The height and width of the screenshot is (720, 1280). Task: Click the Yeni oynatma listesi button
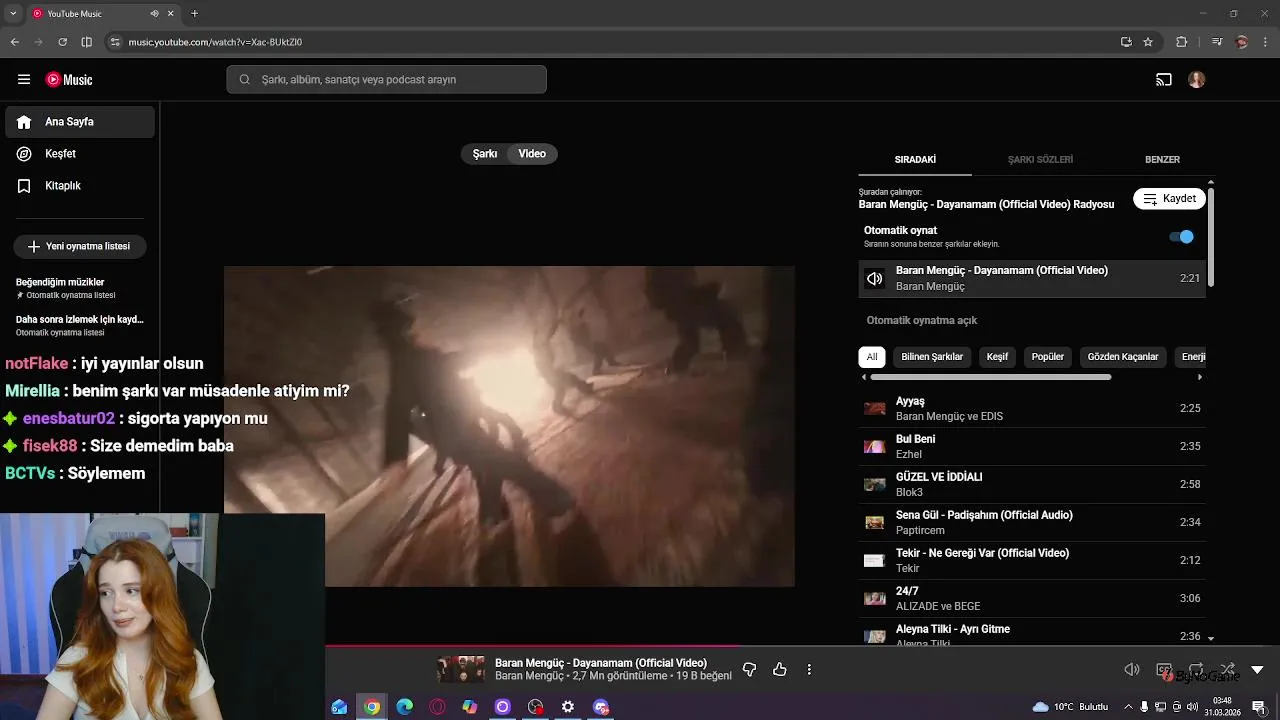click(80, 246)
